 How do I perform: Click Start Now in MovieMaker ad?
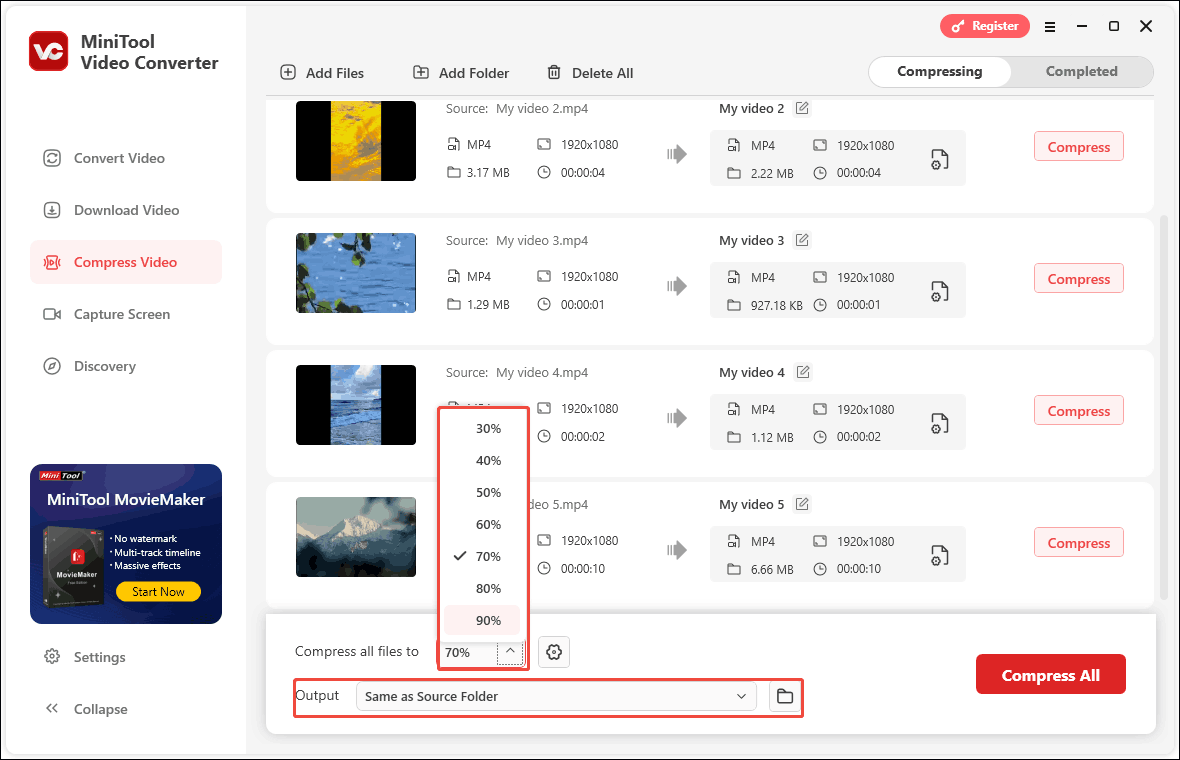[158, 591]
